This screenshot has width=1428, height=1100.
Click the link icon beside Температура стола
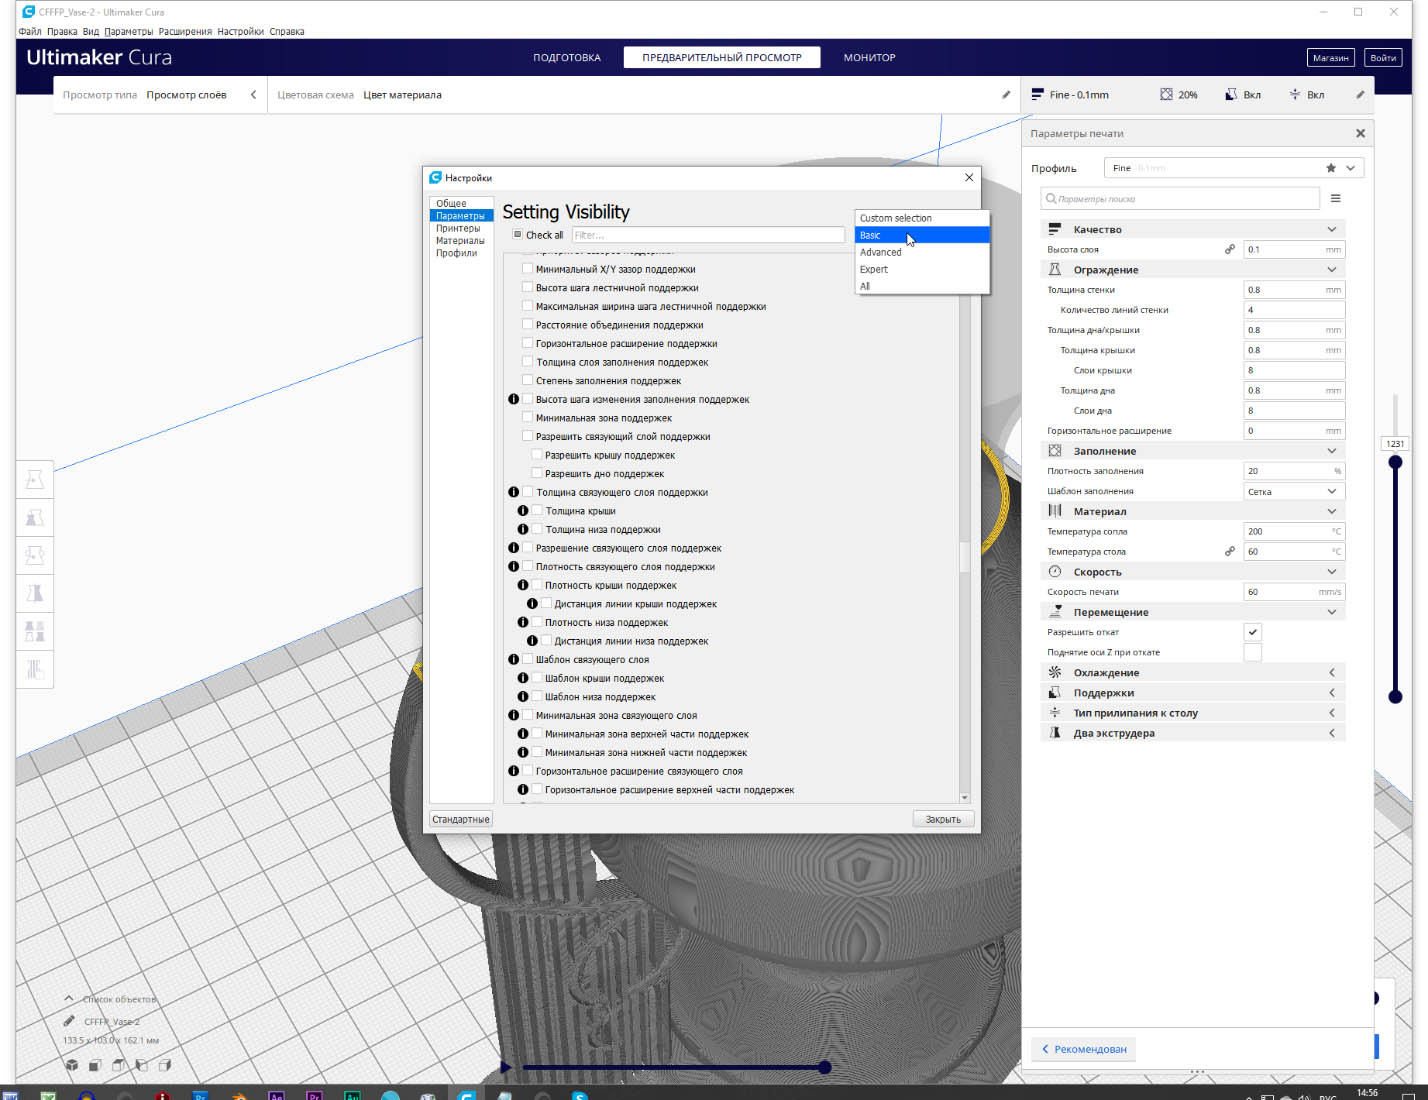pos(1230,551)
